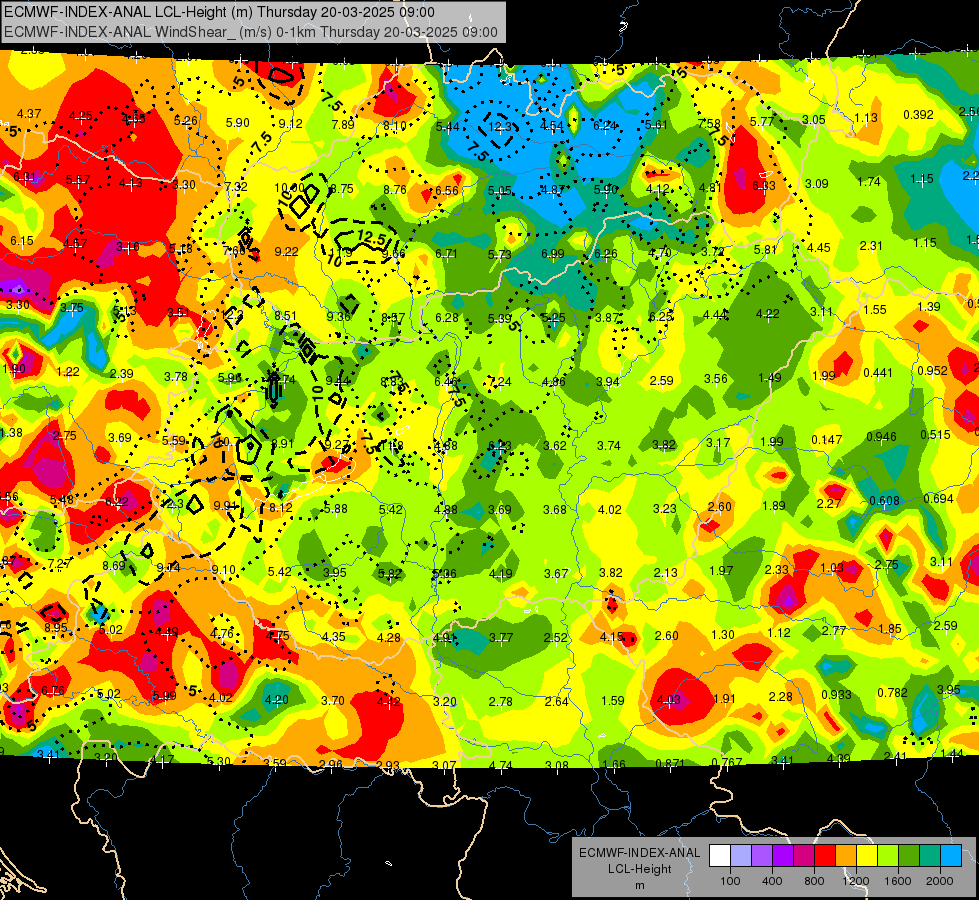Click the white swatch in the LCL-Height legend

(720, 856)
